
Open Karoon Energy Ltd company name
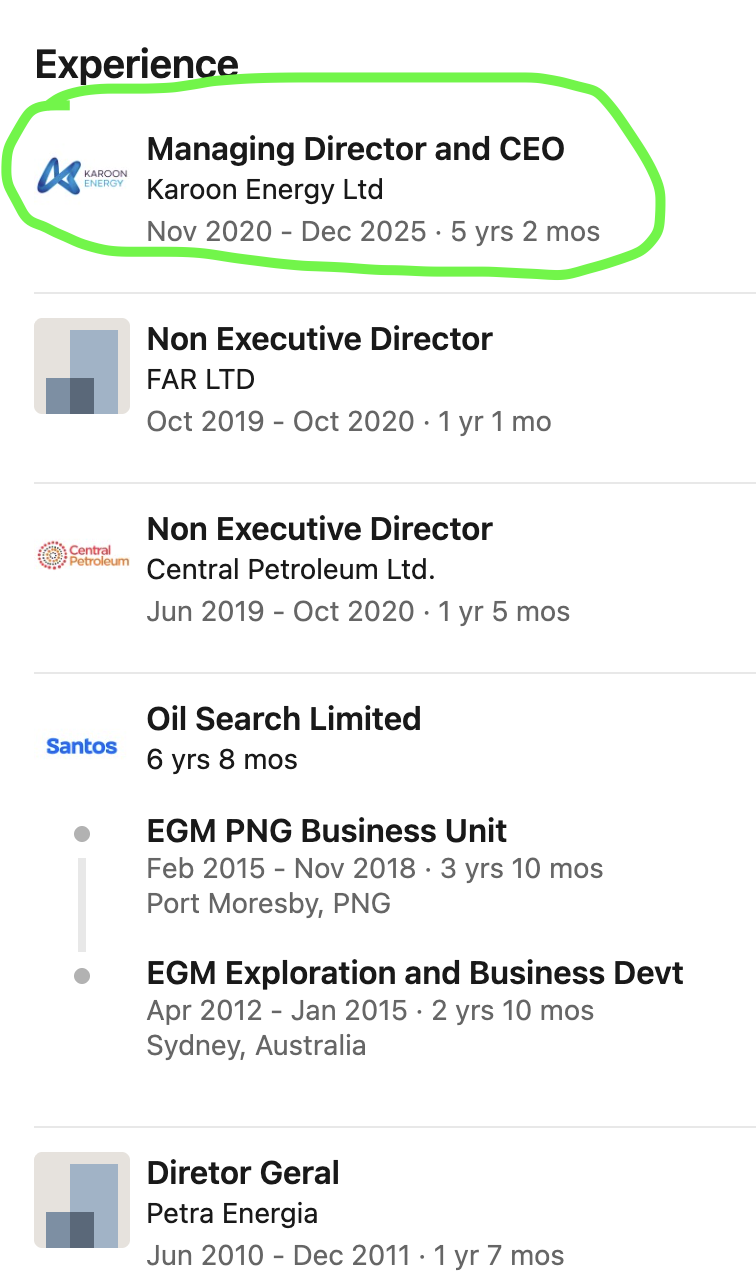265,189
